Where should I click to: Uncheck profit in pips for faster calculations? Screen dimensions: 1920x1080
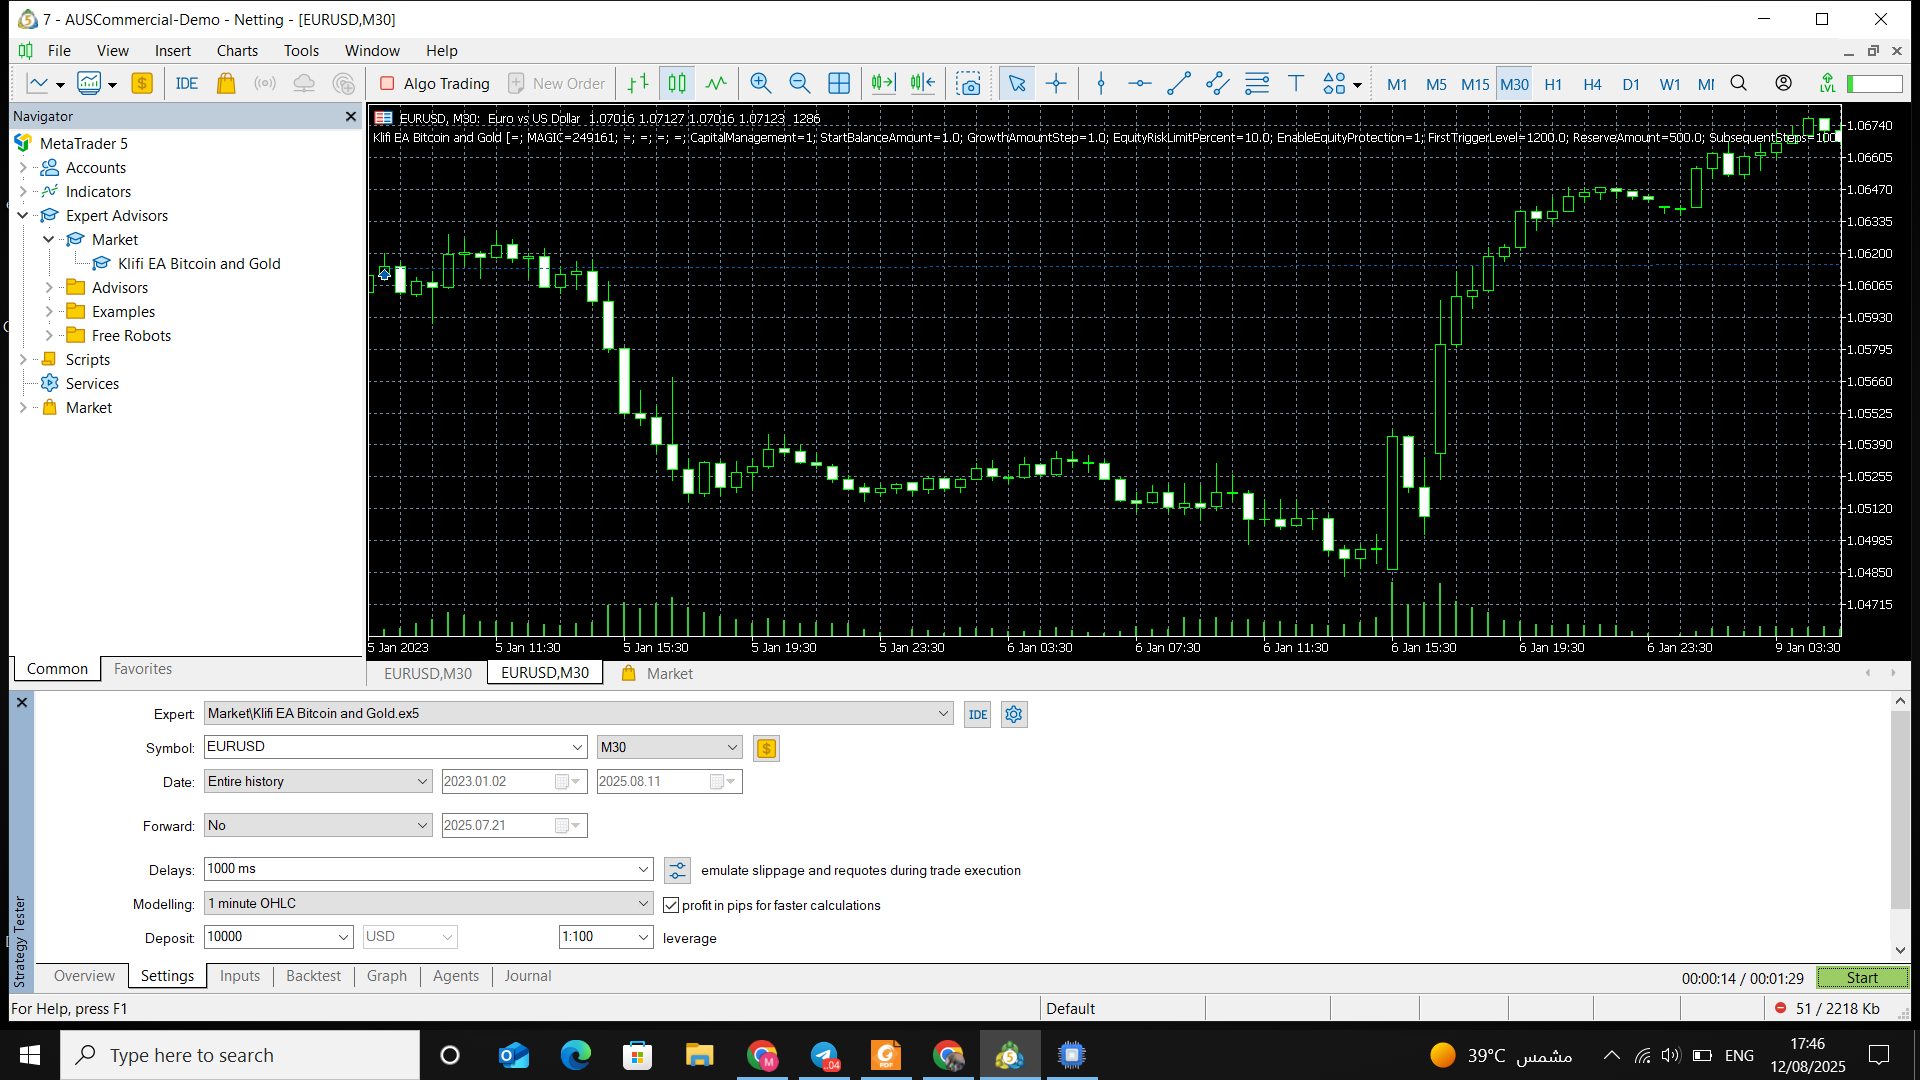click(x=671, y=905)
